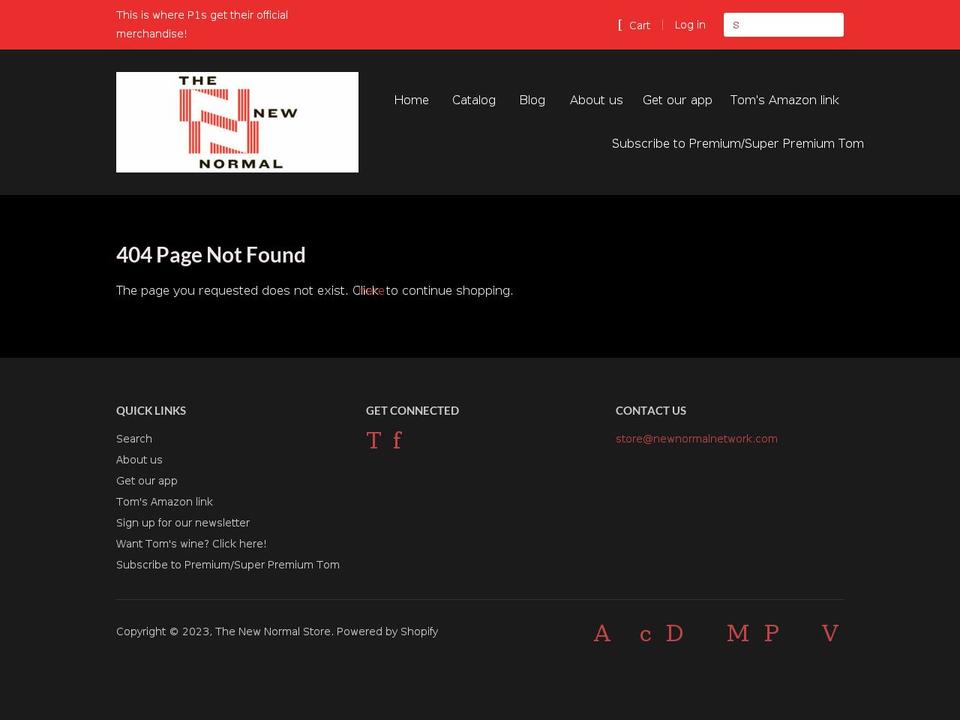Click the QUICK LINKS heading
This screenshot has height=720, width=960.
pyautogui.click(x=151, y=411)
